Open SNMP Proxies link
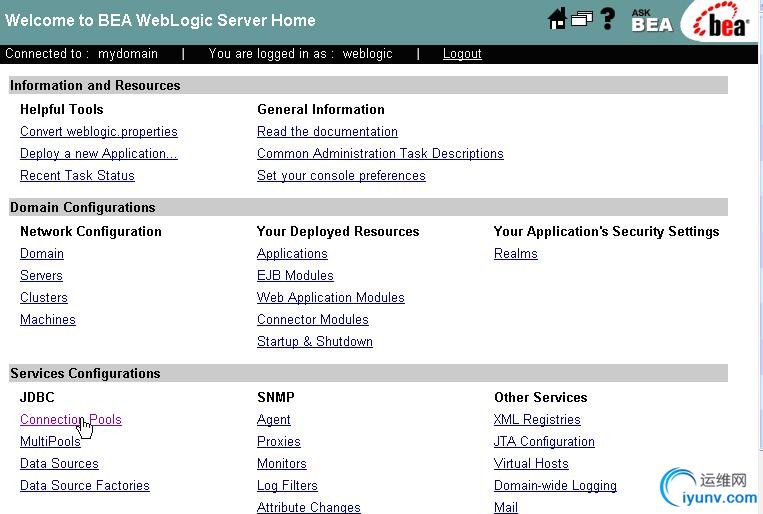Image resolution: width=763 pixels, height=514 pixels. (x=278, y=441)
